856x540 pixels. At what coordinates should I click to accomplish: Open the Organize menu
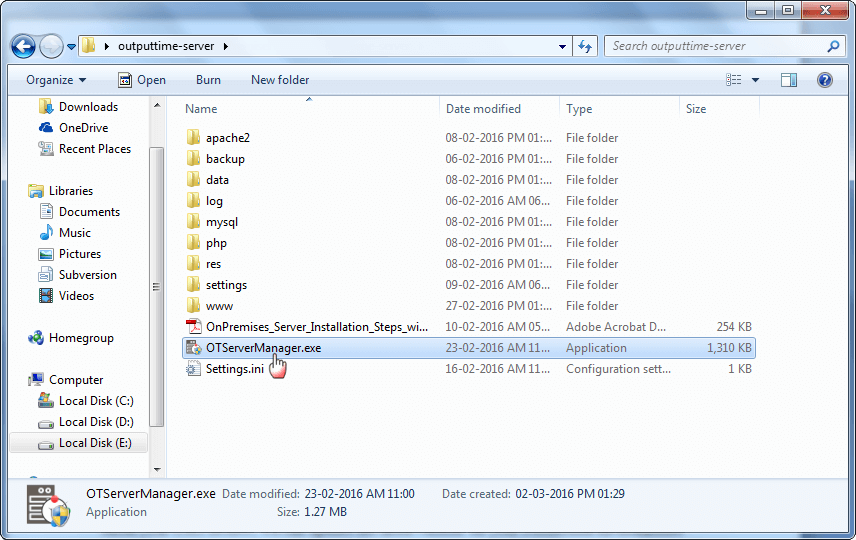point(56,80)
